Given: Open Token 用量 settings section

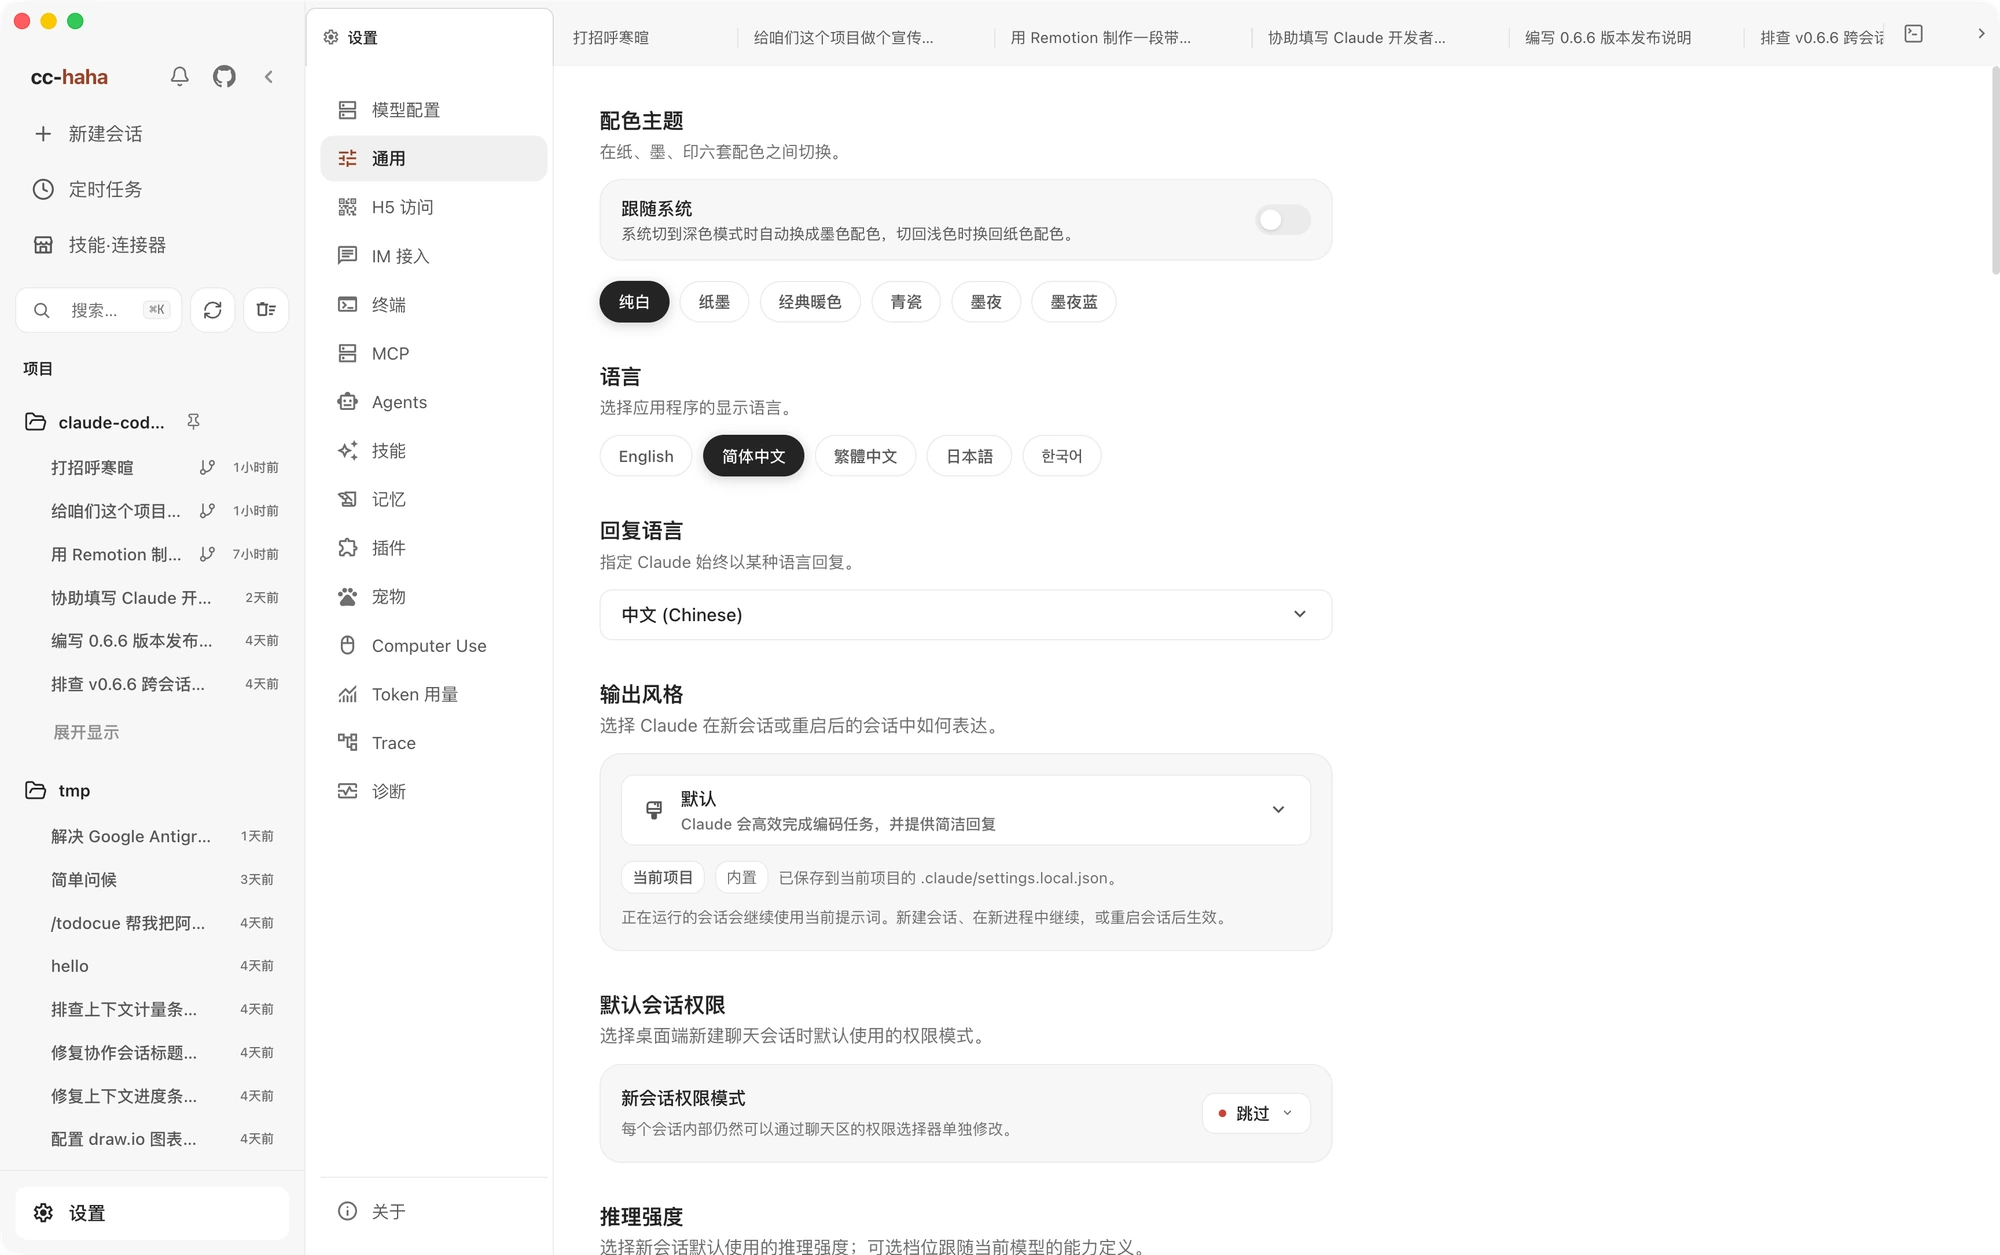Looking at the screenshot, I should 433,694.
